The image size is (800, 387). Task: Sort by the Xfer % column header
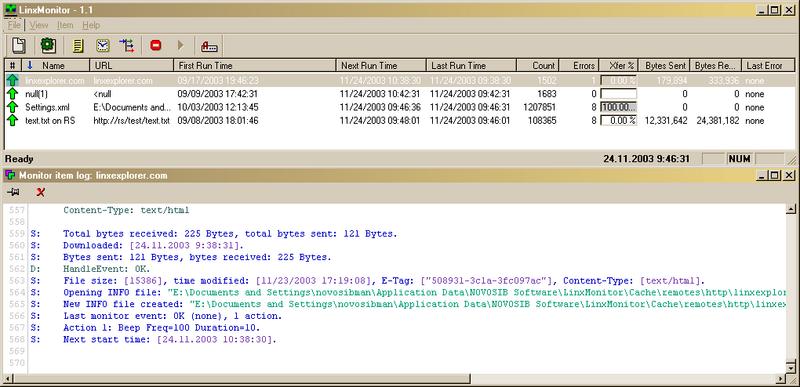[618, 65]
